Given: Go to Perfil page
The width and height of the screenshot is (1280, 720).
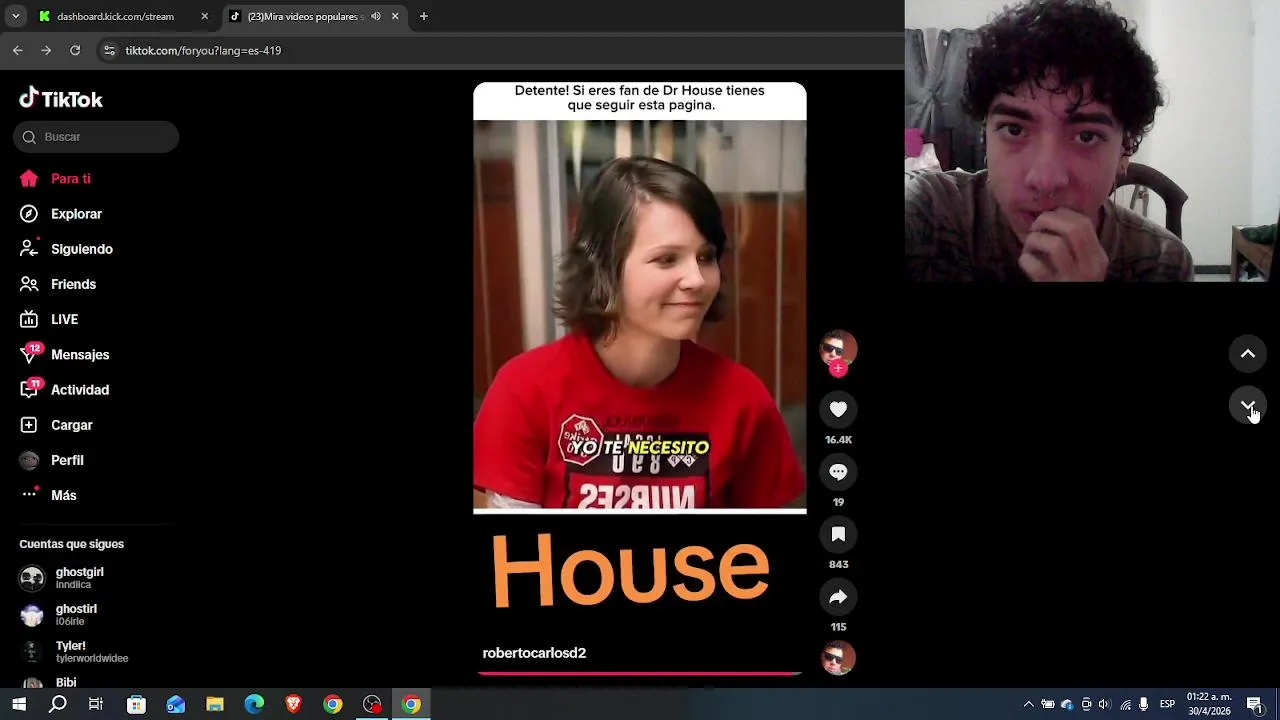Looking at the screenshot, I should click(53, 460).
